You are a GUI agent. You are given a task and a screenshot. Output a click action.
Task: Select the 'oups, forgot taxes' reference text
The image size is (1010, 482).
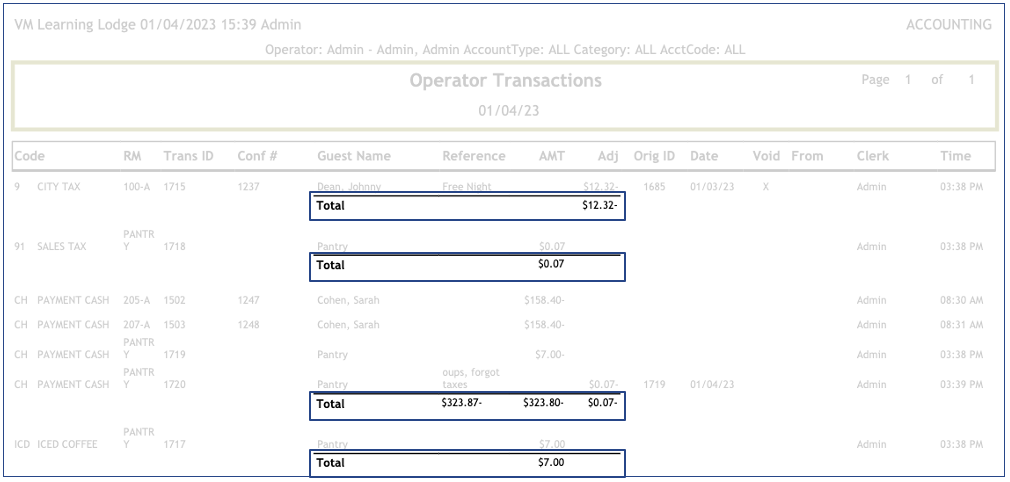pos(470,378)
